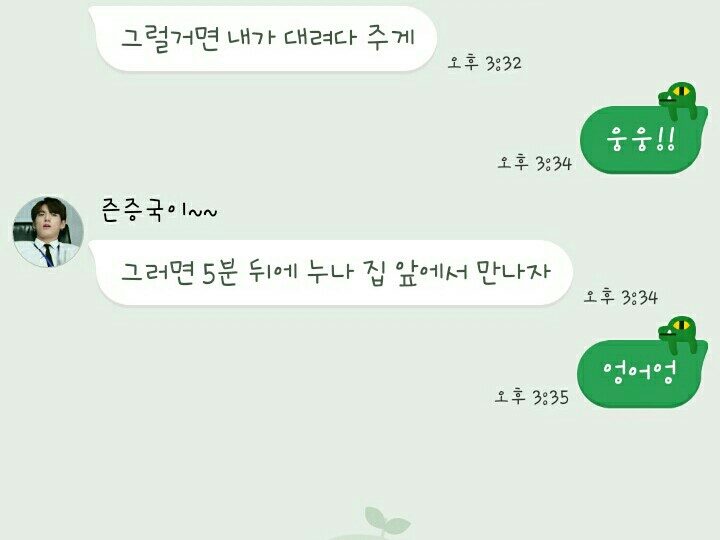Click the 오후 3:35 timestamp
The width and height of the screenshot is (720, 540).
(532, 397)
